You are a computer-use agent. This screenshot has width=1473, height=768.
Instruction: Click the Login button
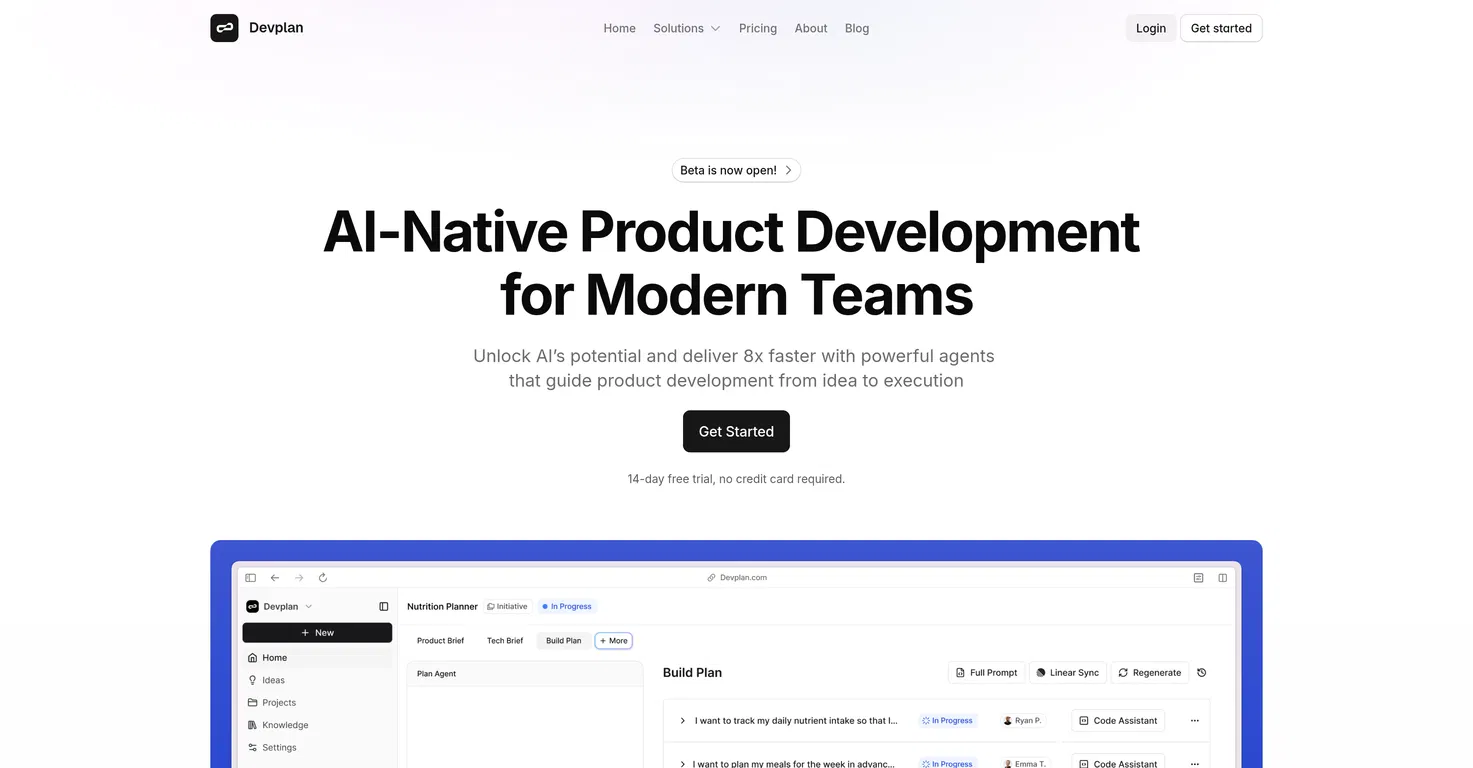point(1150,28)
